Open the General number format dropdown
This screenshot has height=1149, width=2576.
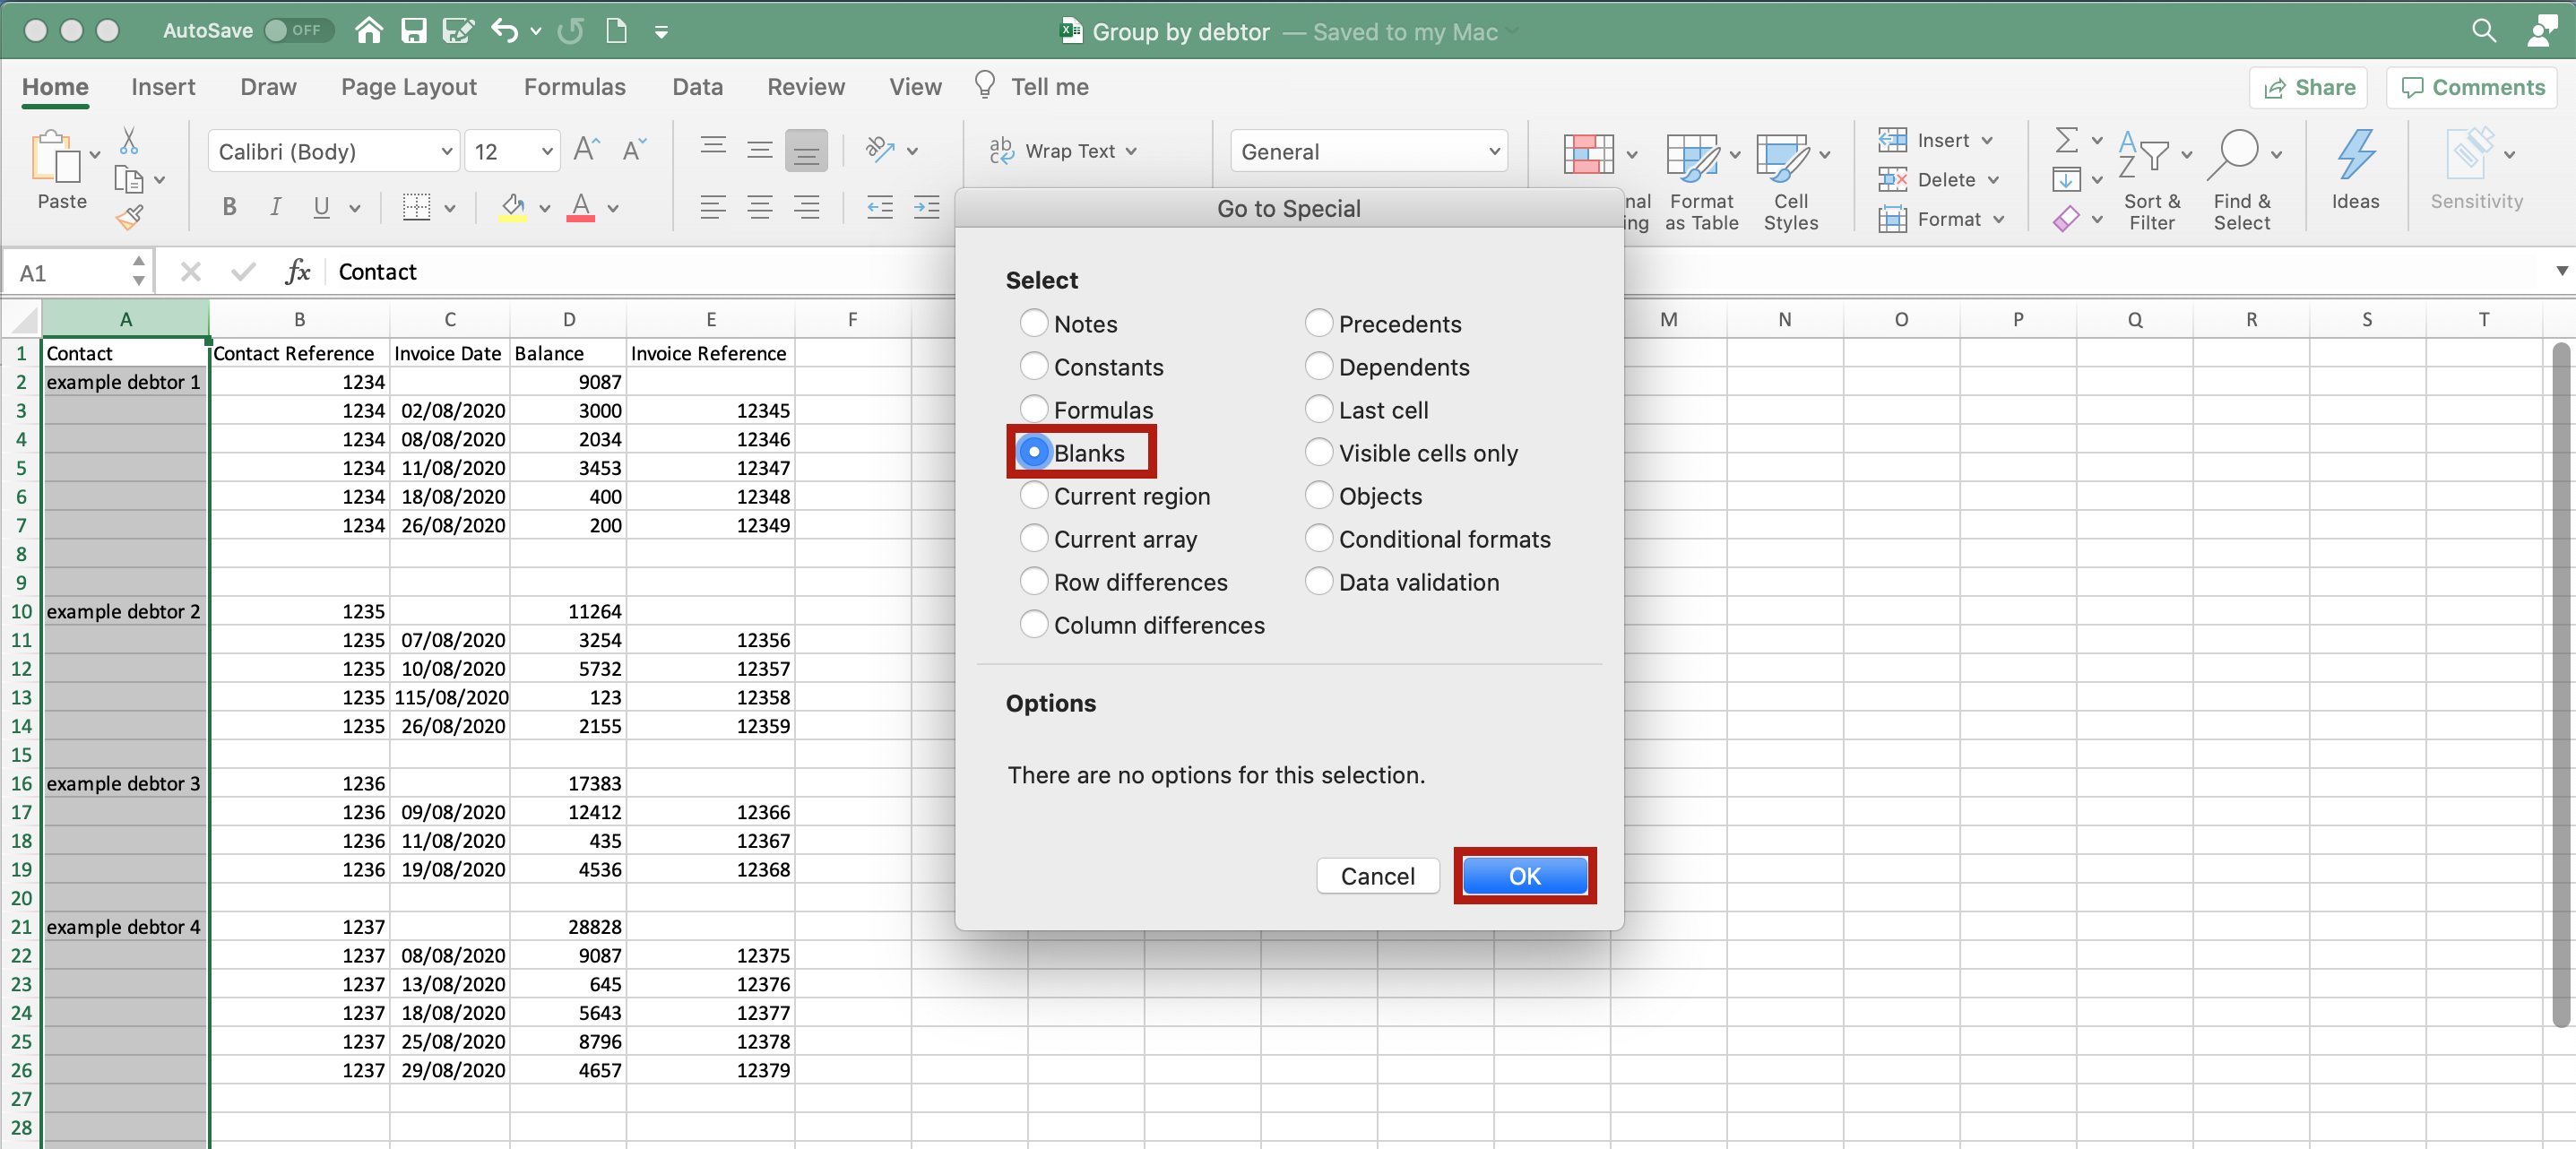coord(1494,151)
